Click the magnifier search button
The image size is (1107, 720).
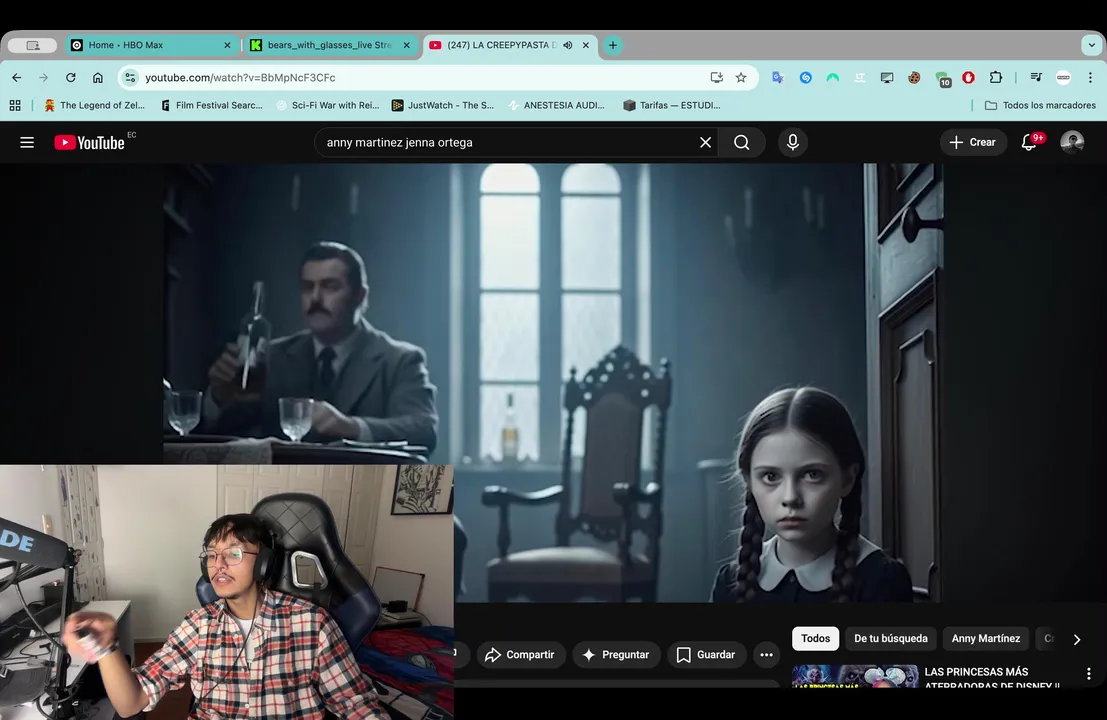tap(741, 143)
